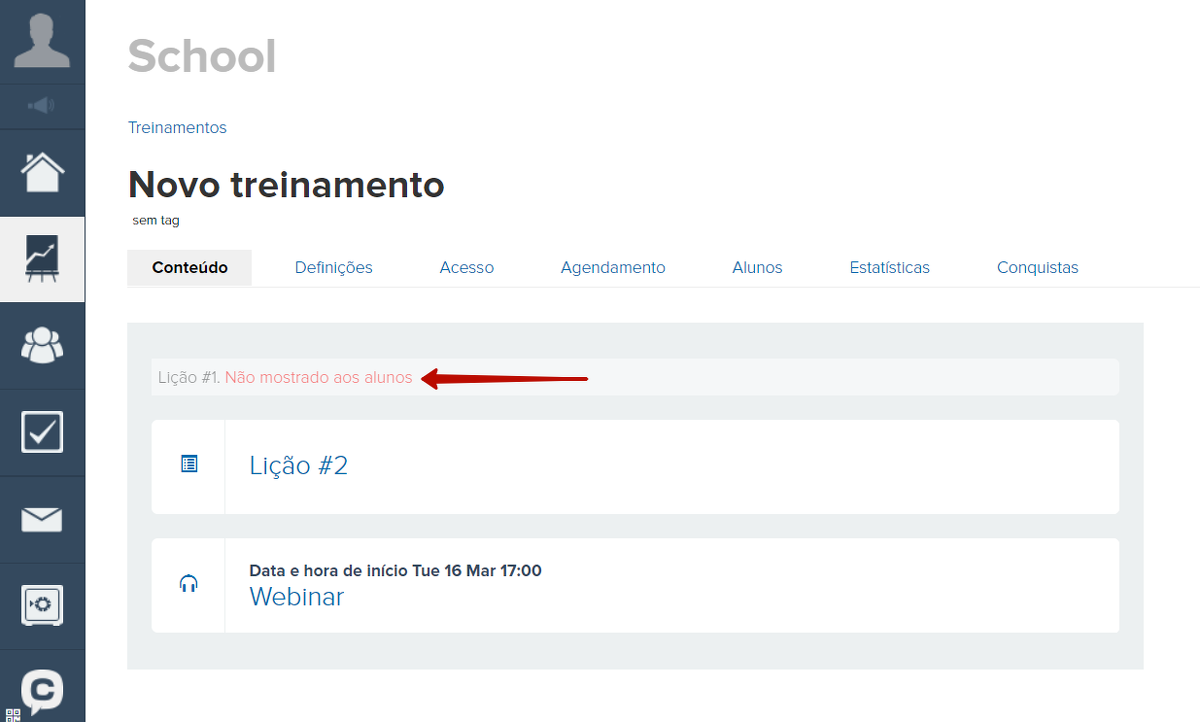Open the Lição #2 lesson link

(298, 466)
